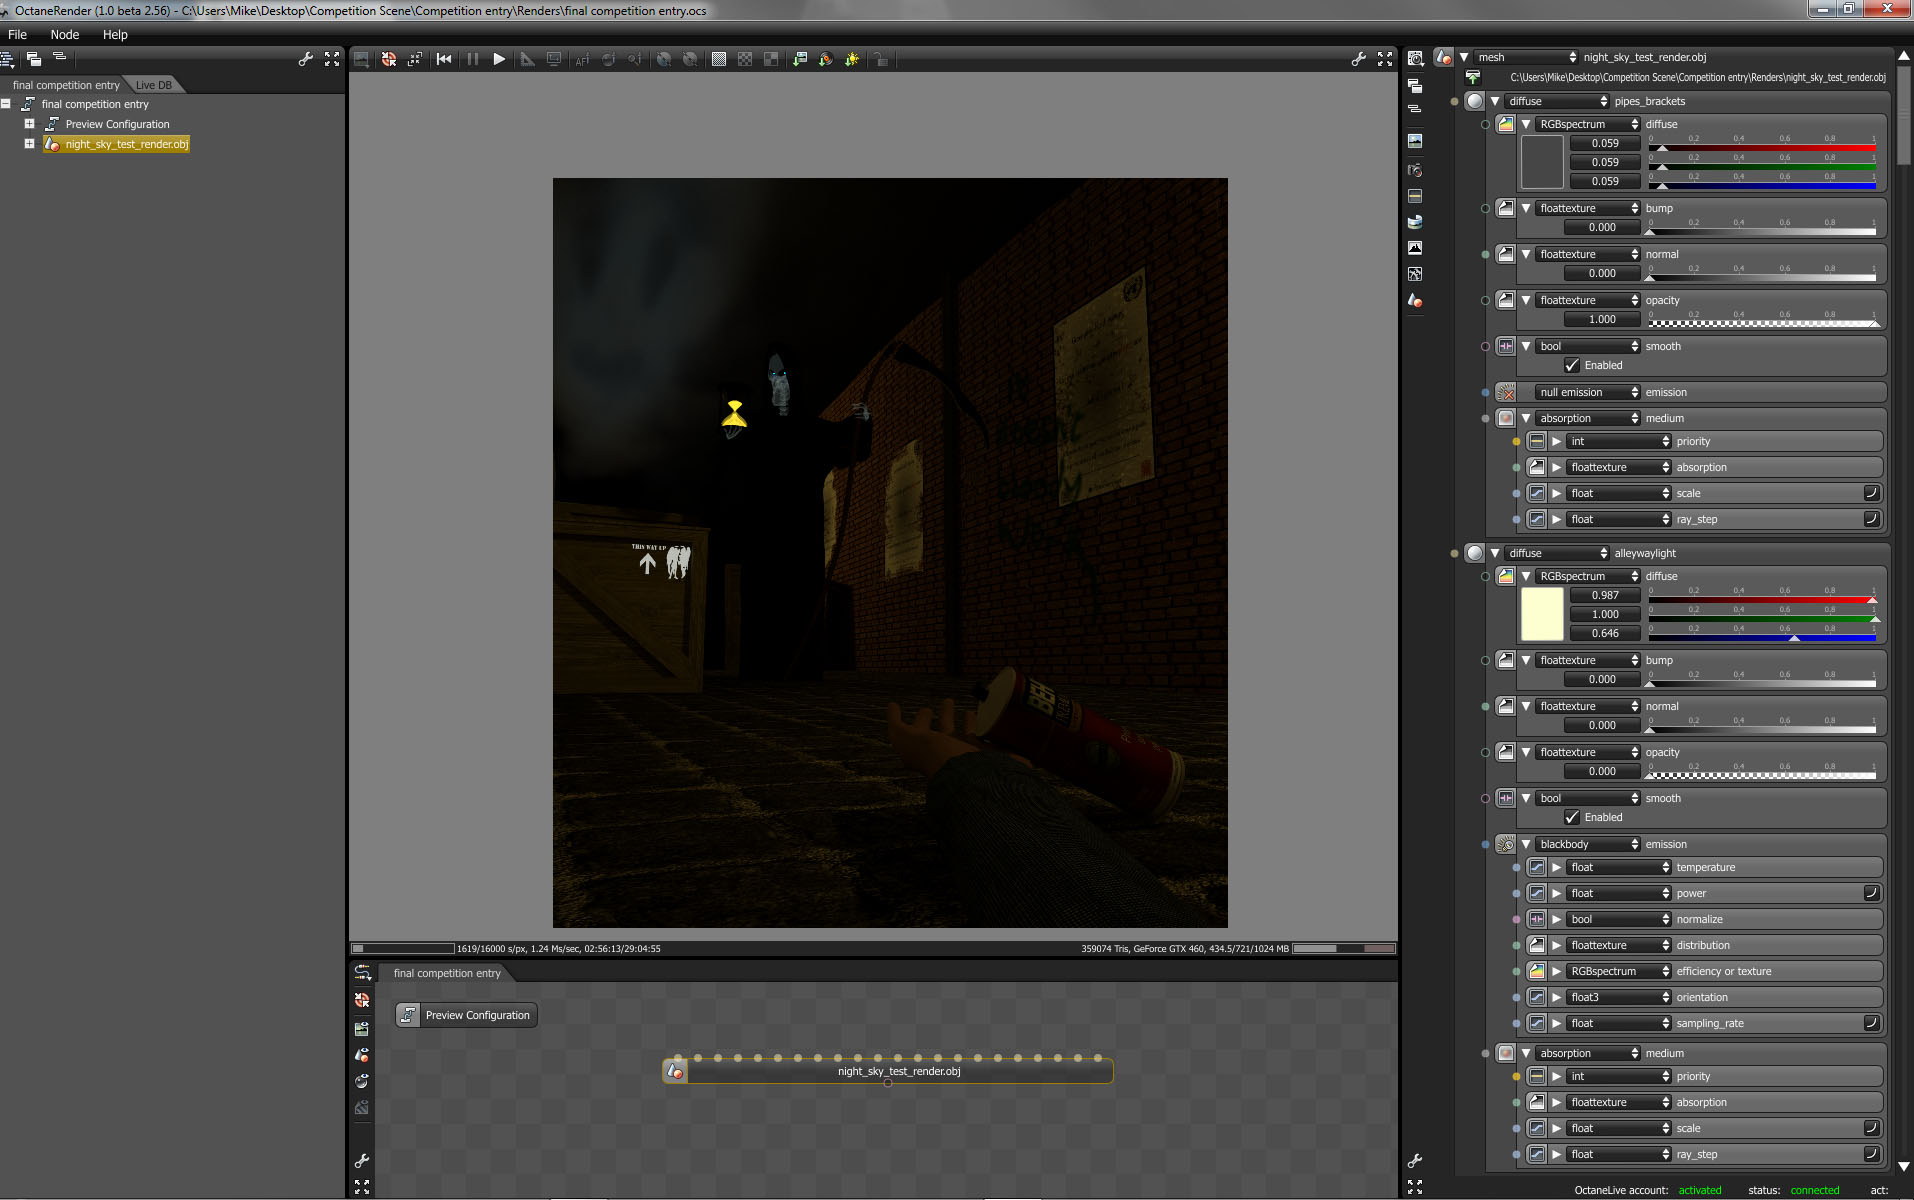This screenshot has height=1200, width=1914.
Task: Click the node graph auto-layout icon
Action: (362, 974)
